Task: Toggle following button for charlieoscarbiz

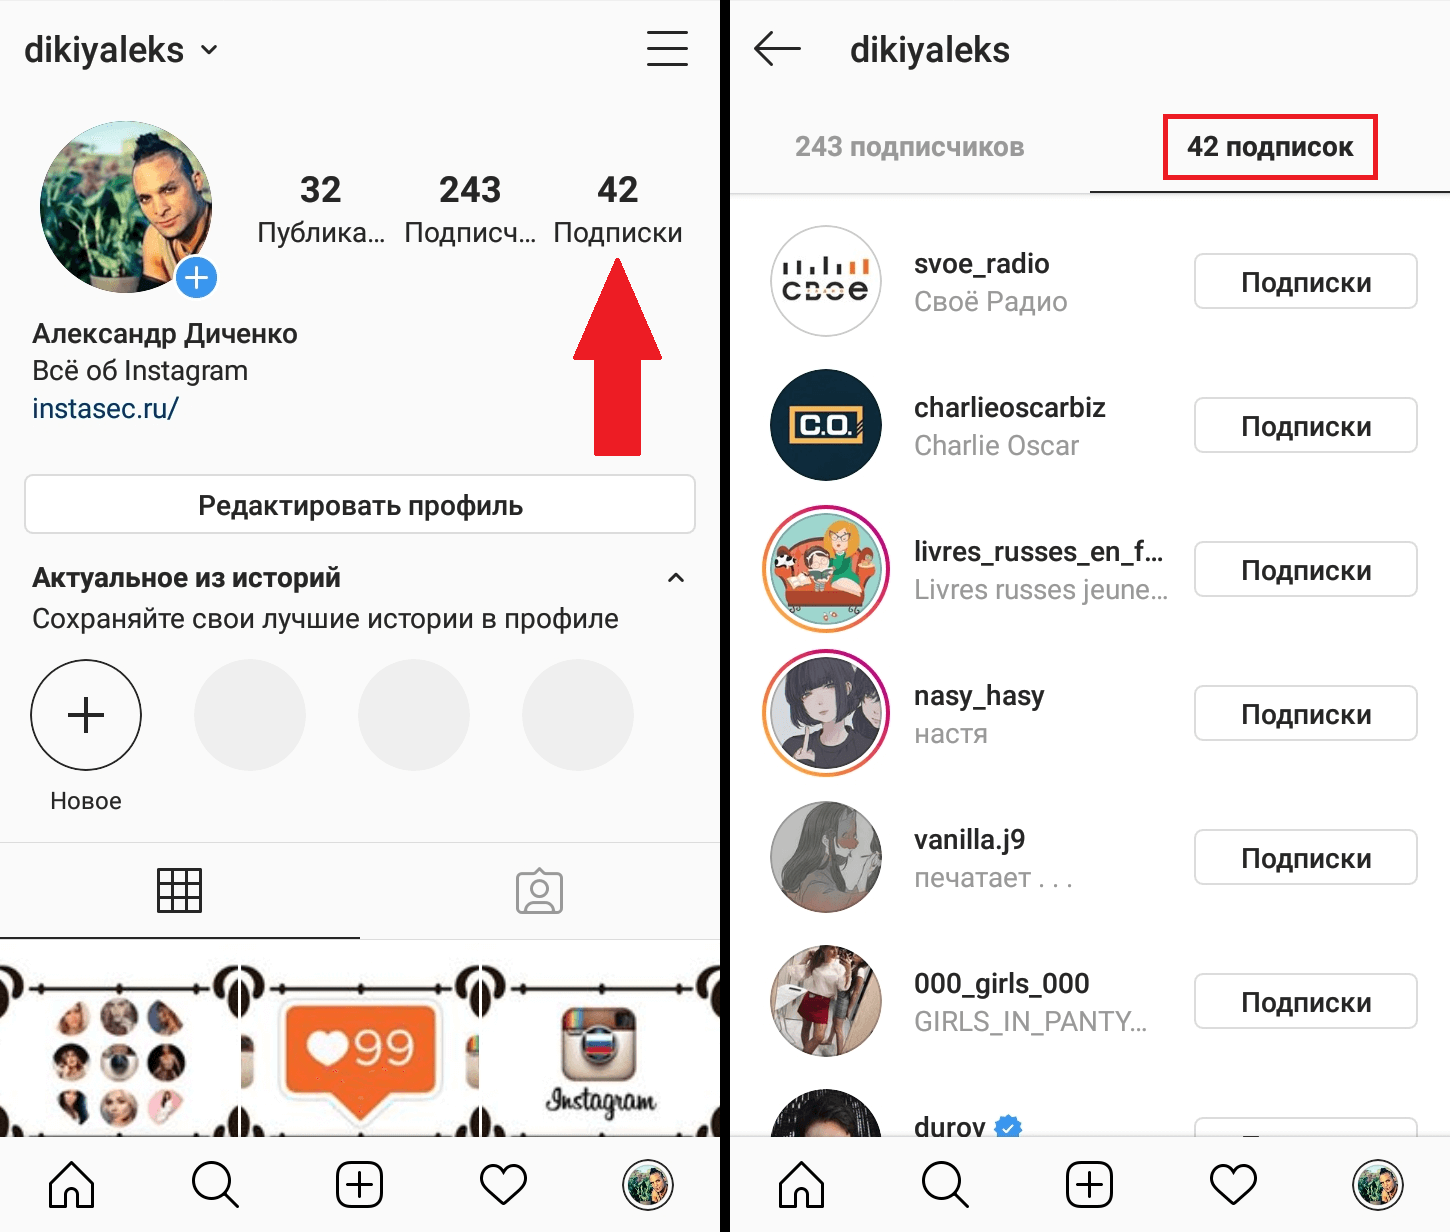Action: click(x=1305, y=426)
